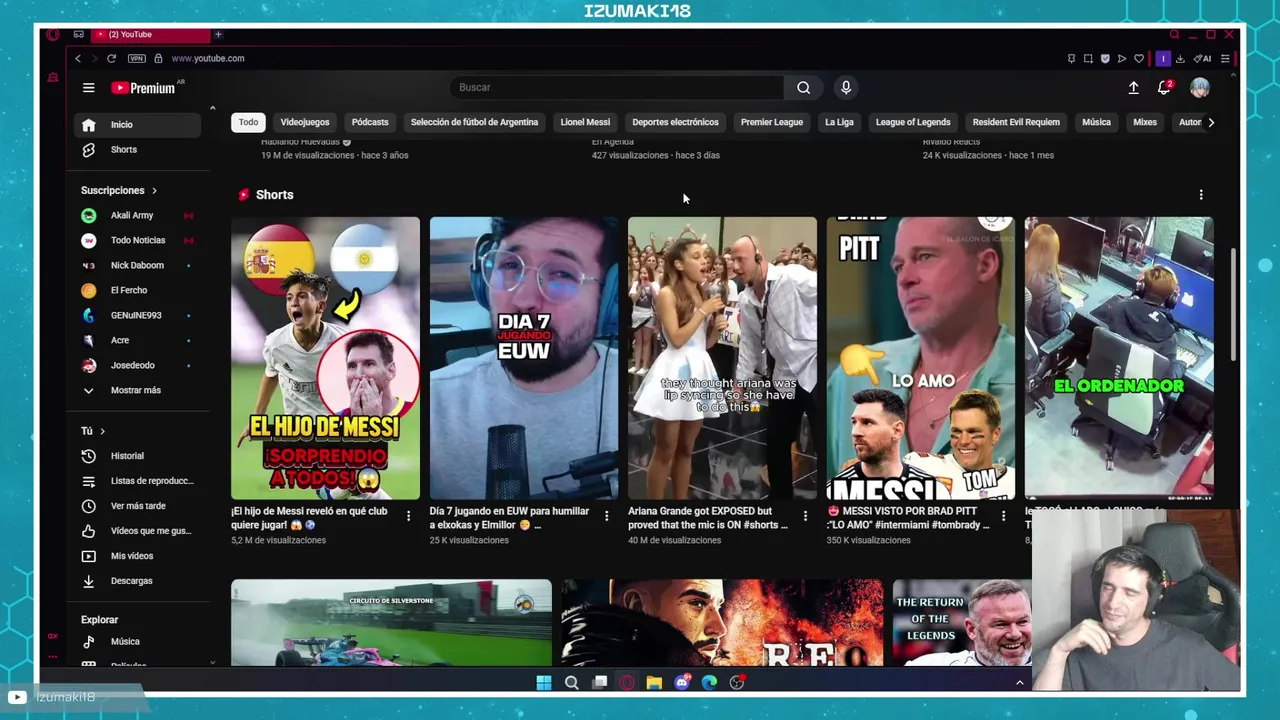Click the purple profile extension icon
The height and width of the screenshot is (720, 1280).
[x=1163, y=59]
